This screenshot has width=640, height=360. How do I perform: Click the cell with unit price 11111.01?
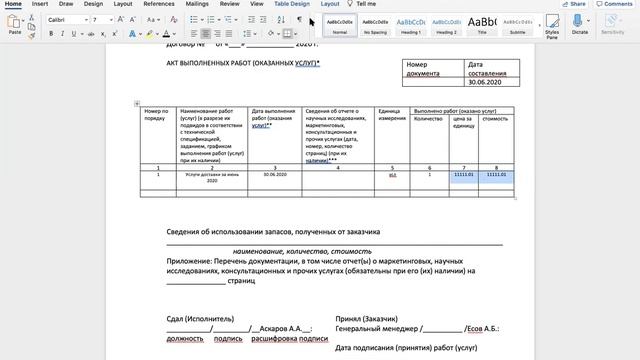tap(464, 180)
